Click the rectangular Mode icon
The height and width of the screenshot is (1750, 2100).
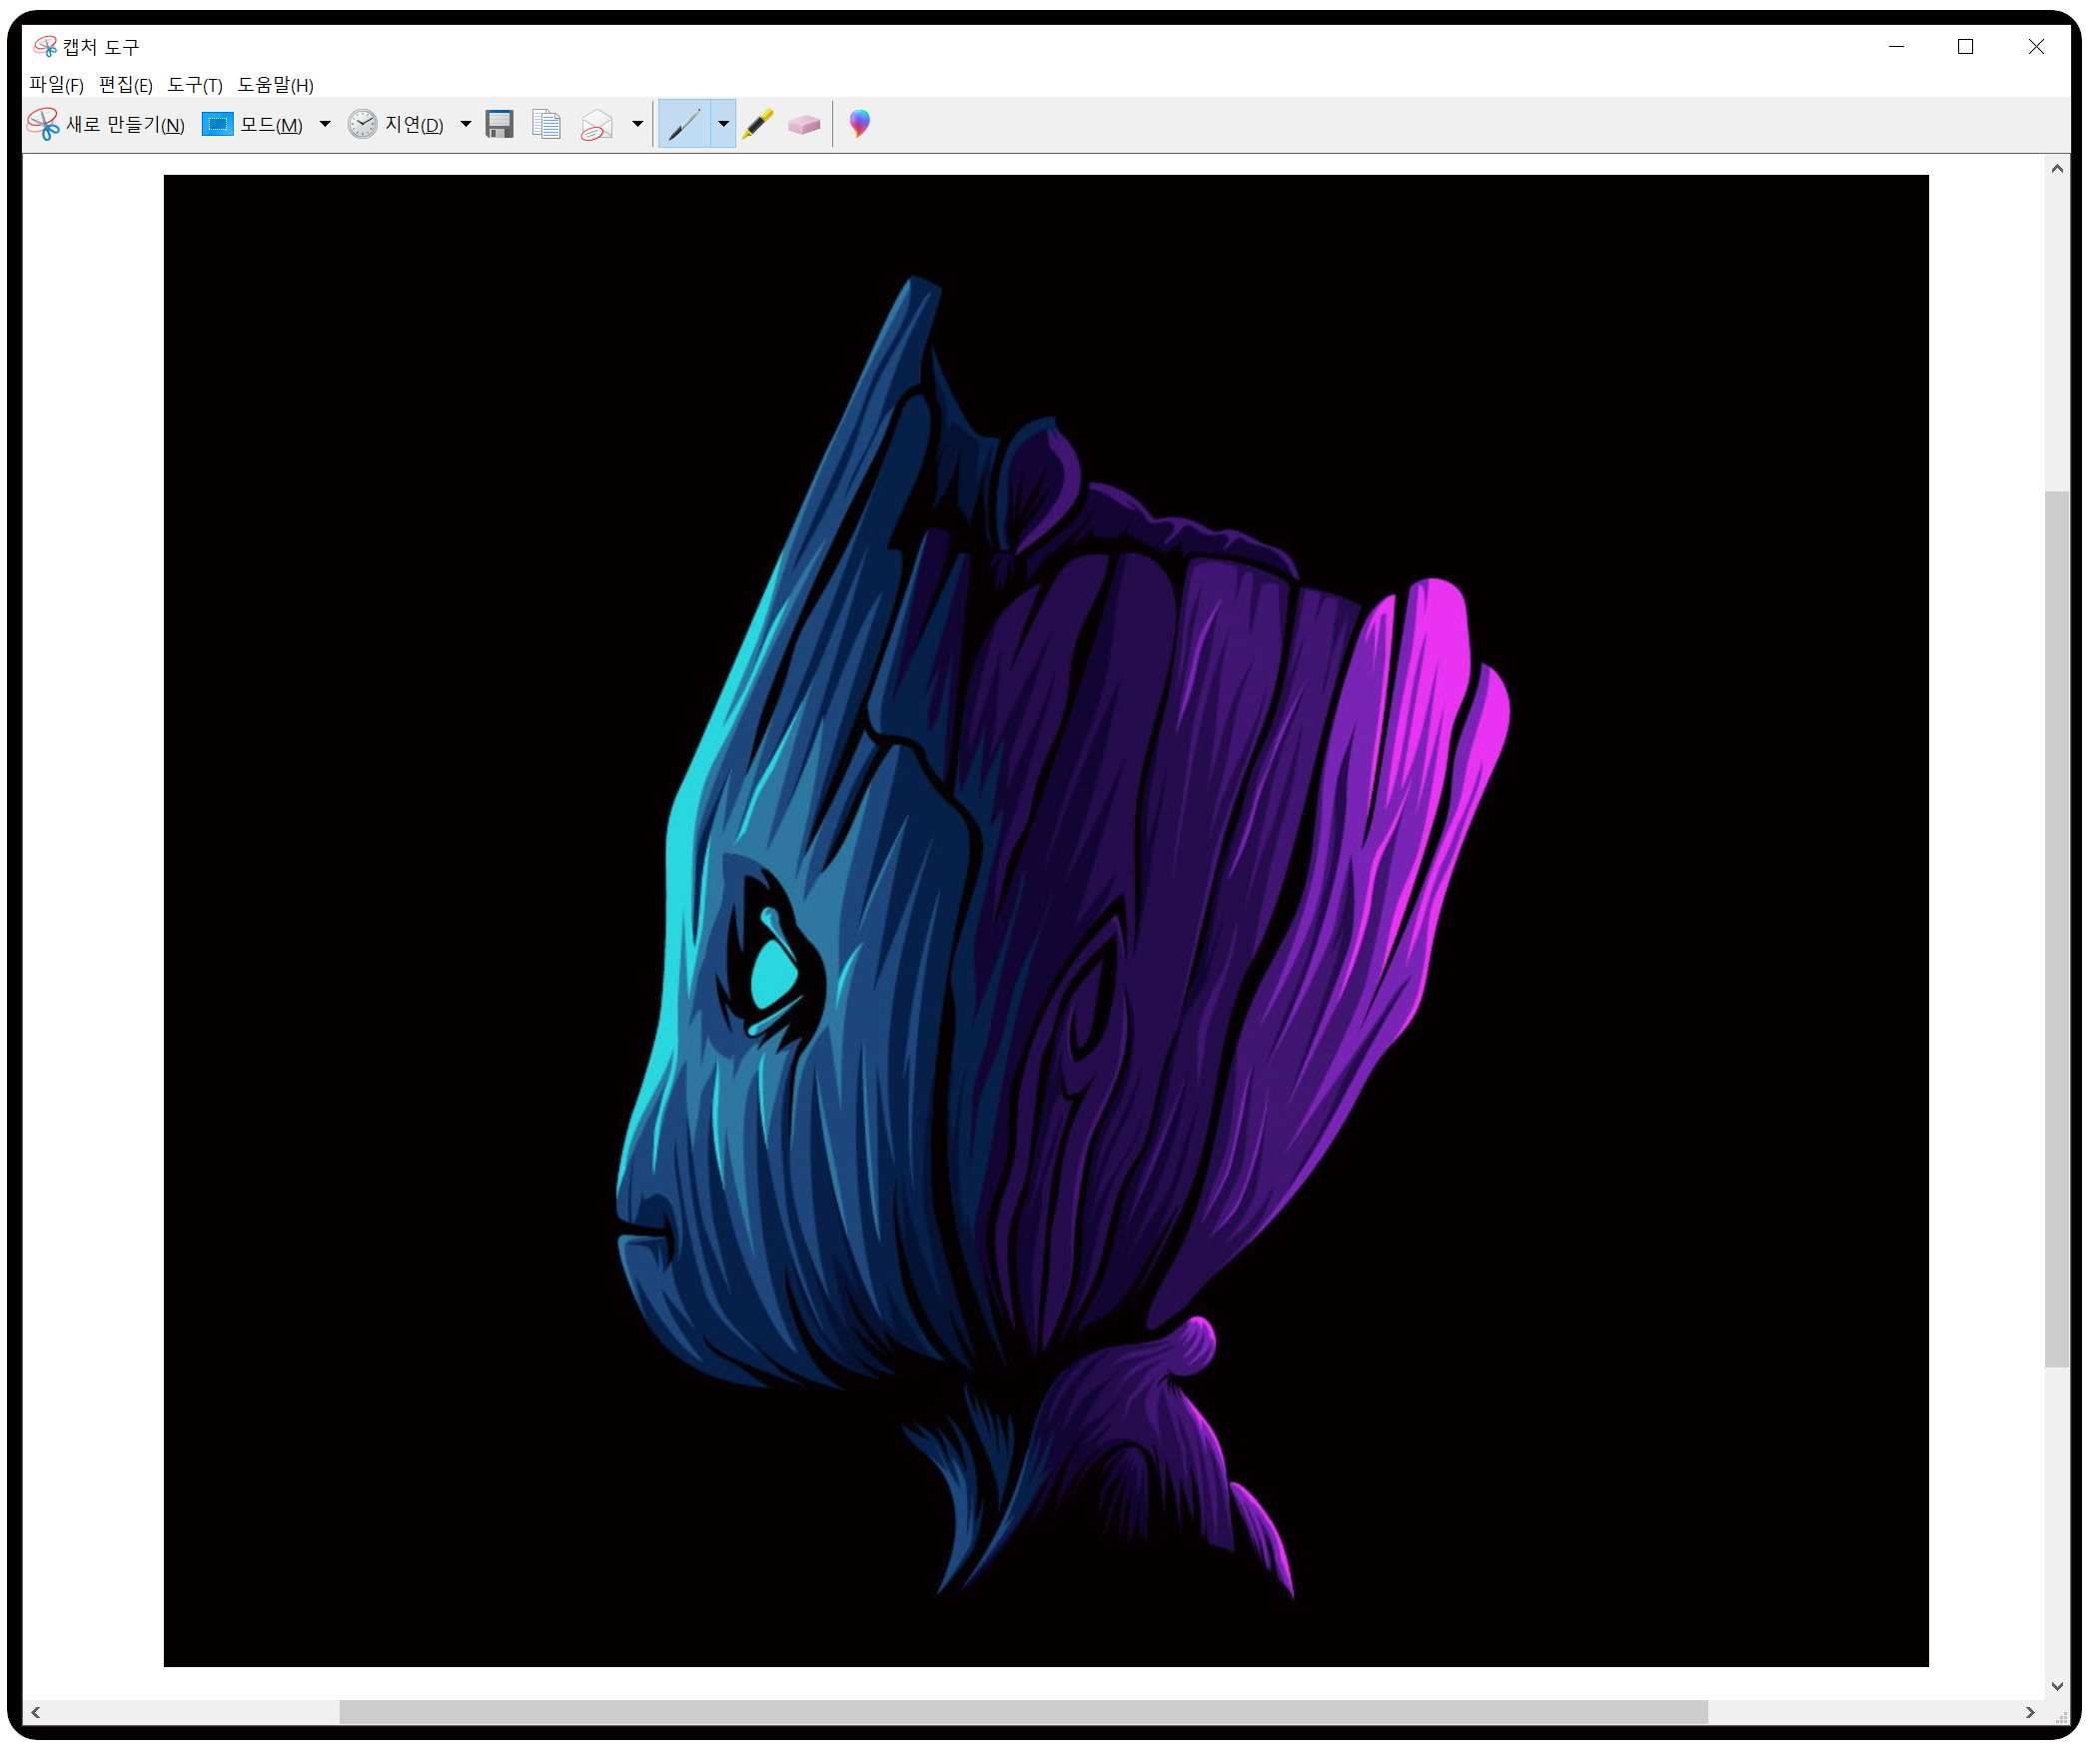tap(217, 124)
